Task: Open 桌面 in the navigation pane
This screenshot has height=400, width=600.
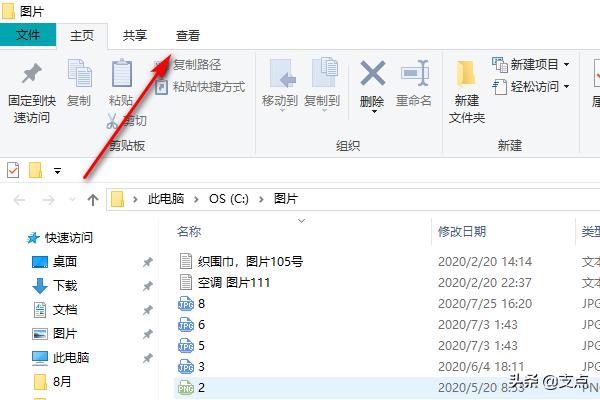Action: (x=65, y=262)
